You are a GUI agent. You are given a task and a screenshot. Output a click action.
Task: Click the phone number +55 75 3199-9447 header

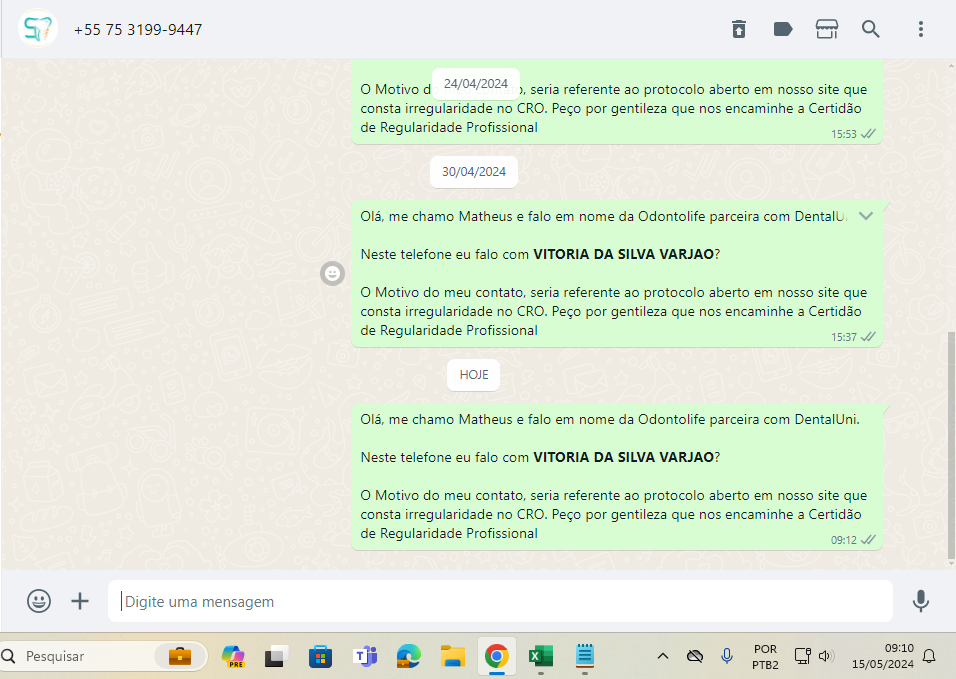[138, 29]
